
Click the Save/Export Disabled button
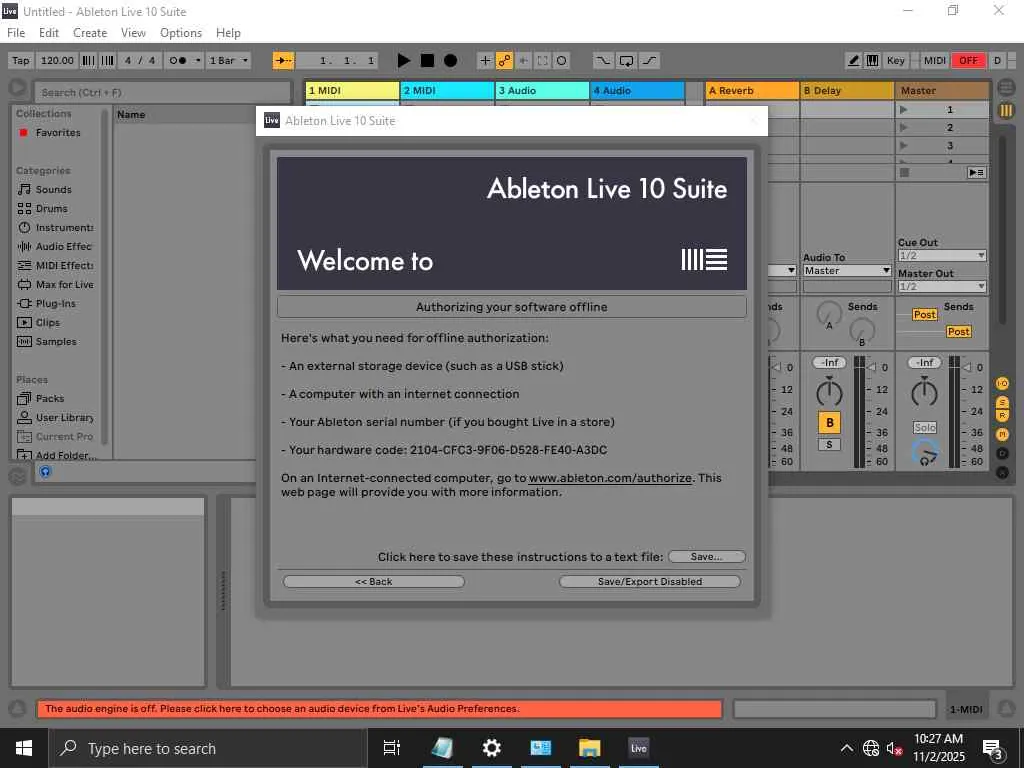pyautogui.click(x=650, y=581)
